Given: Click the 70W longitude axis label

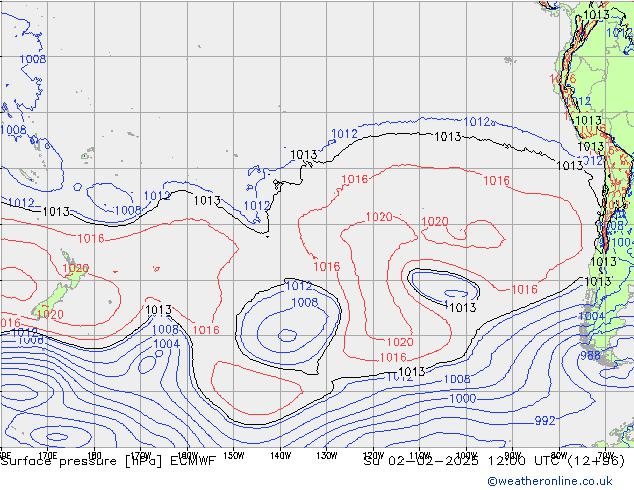Looking at the screenshot, I should pyautogui.click(x=605, y=455).
